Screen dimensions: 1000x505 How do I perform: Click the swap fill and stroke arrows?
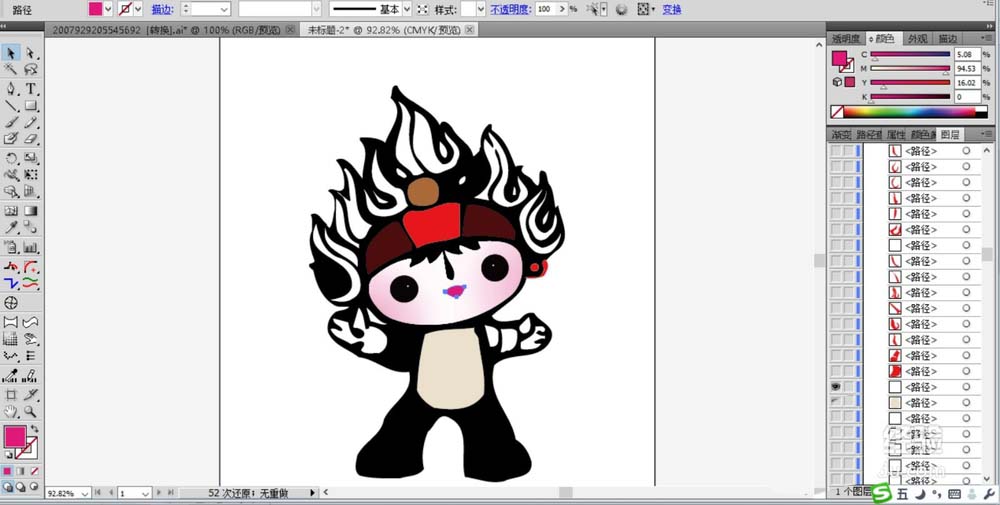click(34, 429)
